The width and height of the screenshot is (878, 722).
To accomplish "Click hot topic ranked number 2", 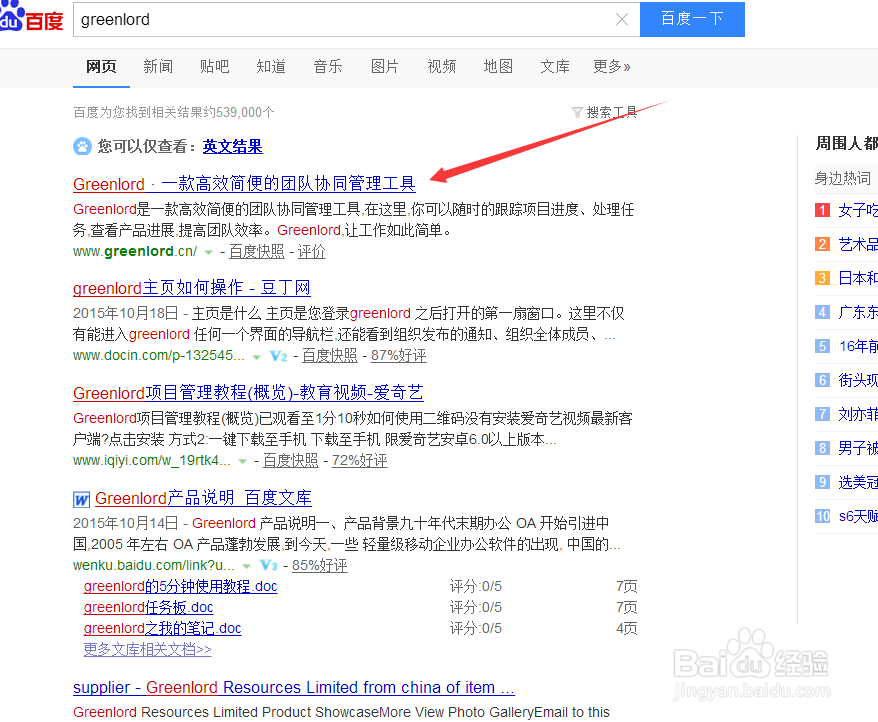I will coord(857,244).
